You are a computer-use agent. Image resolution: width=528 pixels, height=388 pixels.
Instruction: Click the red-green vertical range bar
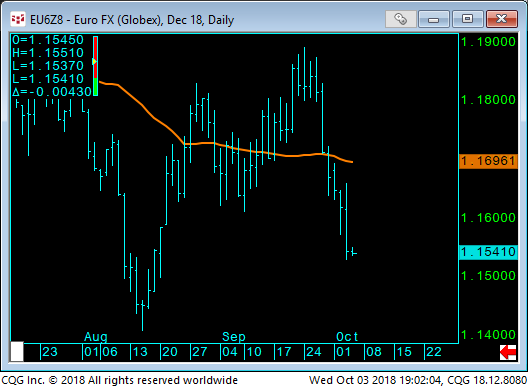click(x=96, y=66)
